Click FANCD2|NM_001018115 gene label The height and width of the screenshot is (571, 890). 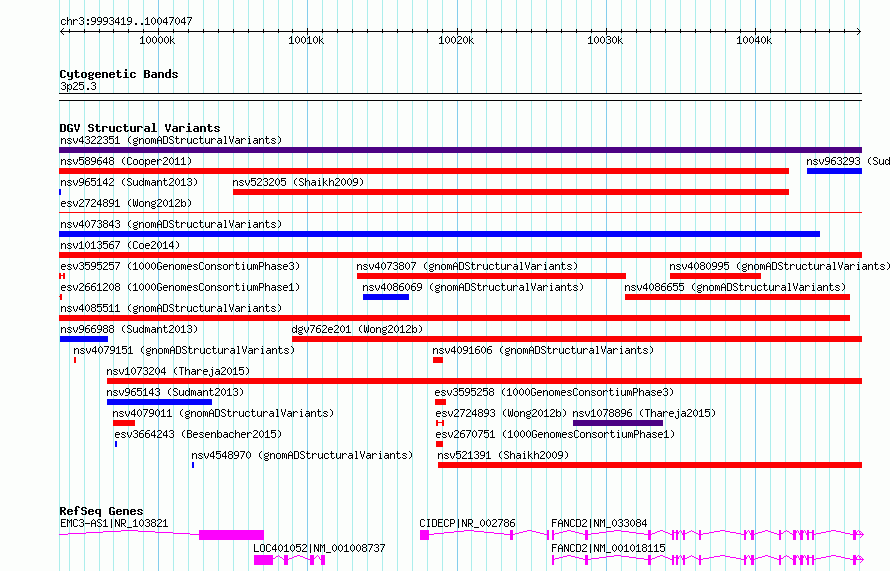pyautogui.click(x=608, y=548)
